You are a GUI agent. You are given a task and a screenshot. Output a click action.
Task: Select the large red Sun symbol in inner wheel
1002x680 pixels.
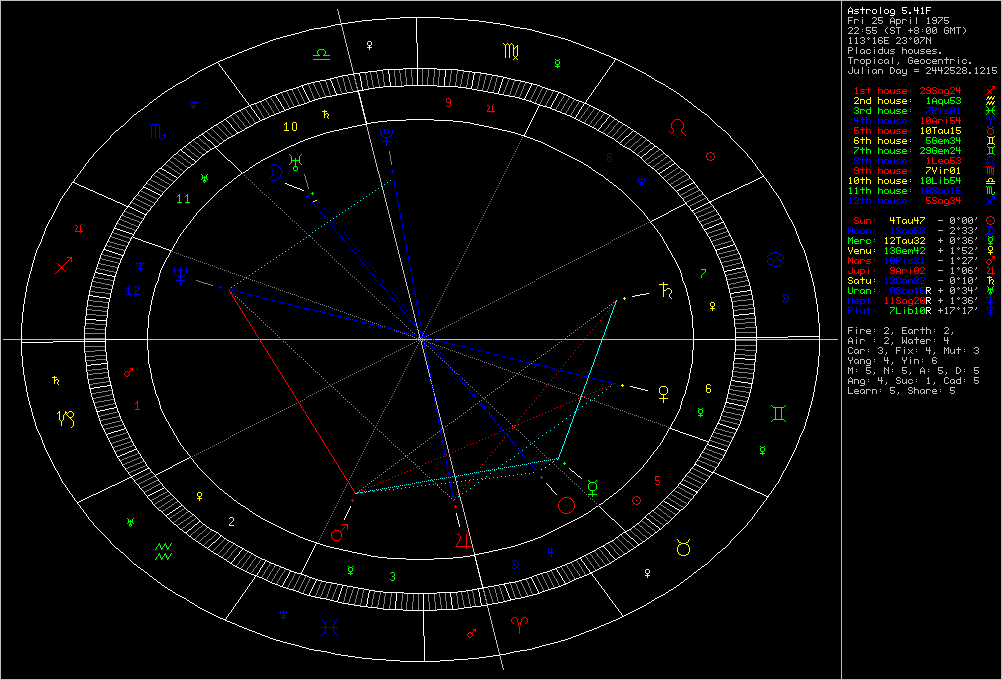click(x=566, y=505)
